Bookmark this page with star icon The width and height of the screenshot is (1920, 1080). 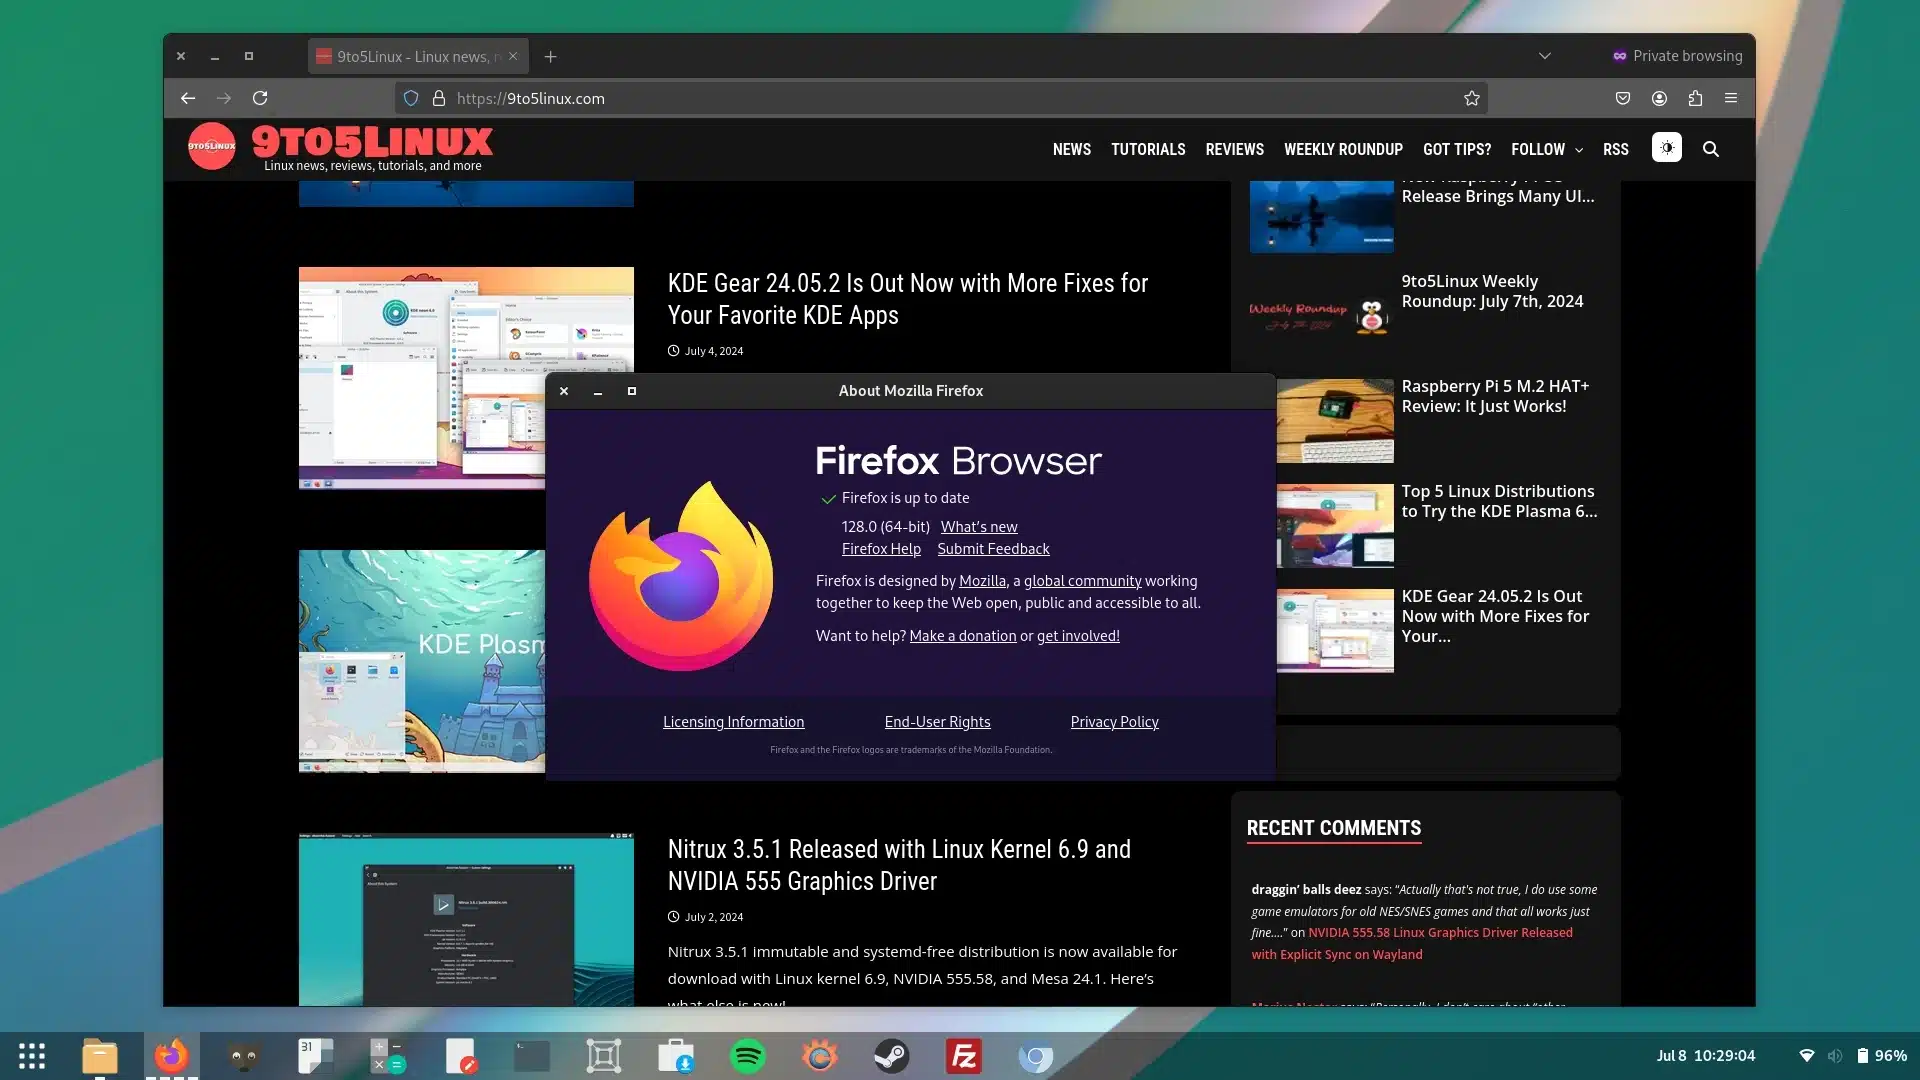pyautogui.click(x=1471, y=98)
